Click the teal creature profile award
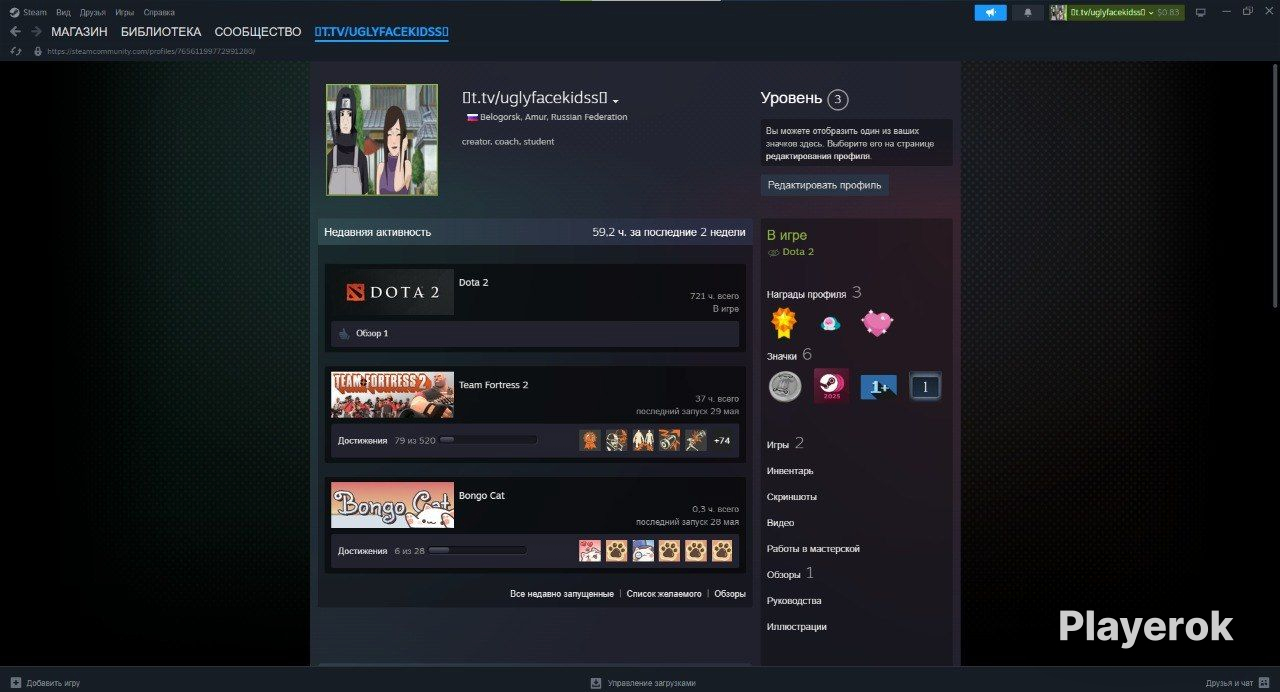1280x692 pixels. pyautogui.click(x=830, y=323)
